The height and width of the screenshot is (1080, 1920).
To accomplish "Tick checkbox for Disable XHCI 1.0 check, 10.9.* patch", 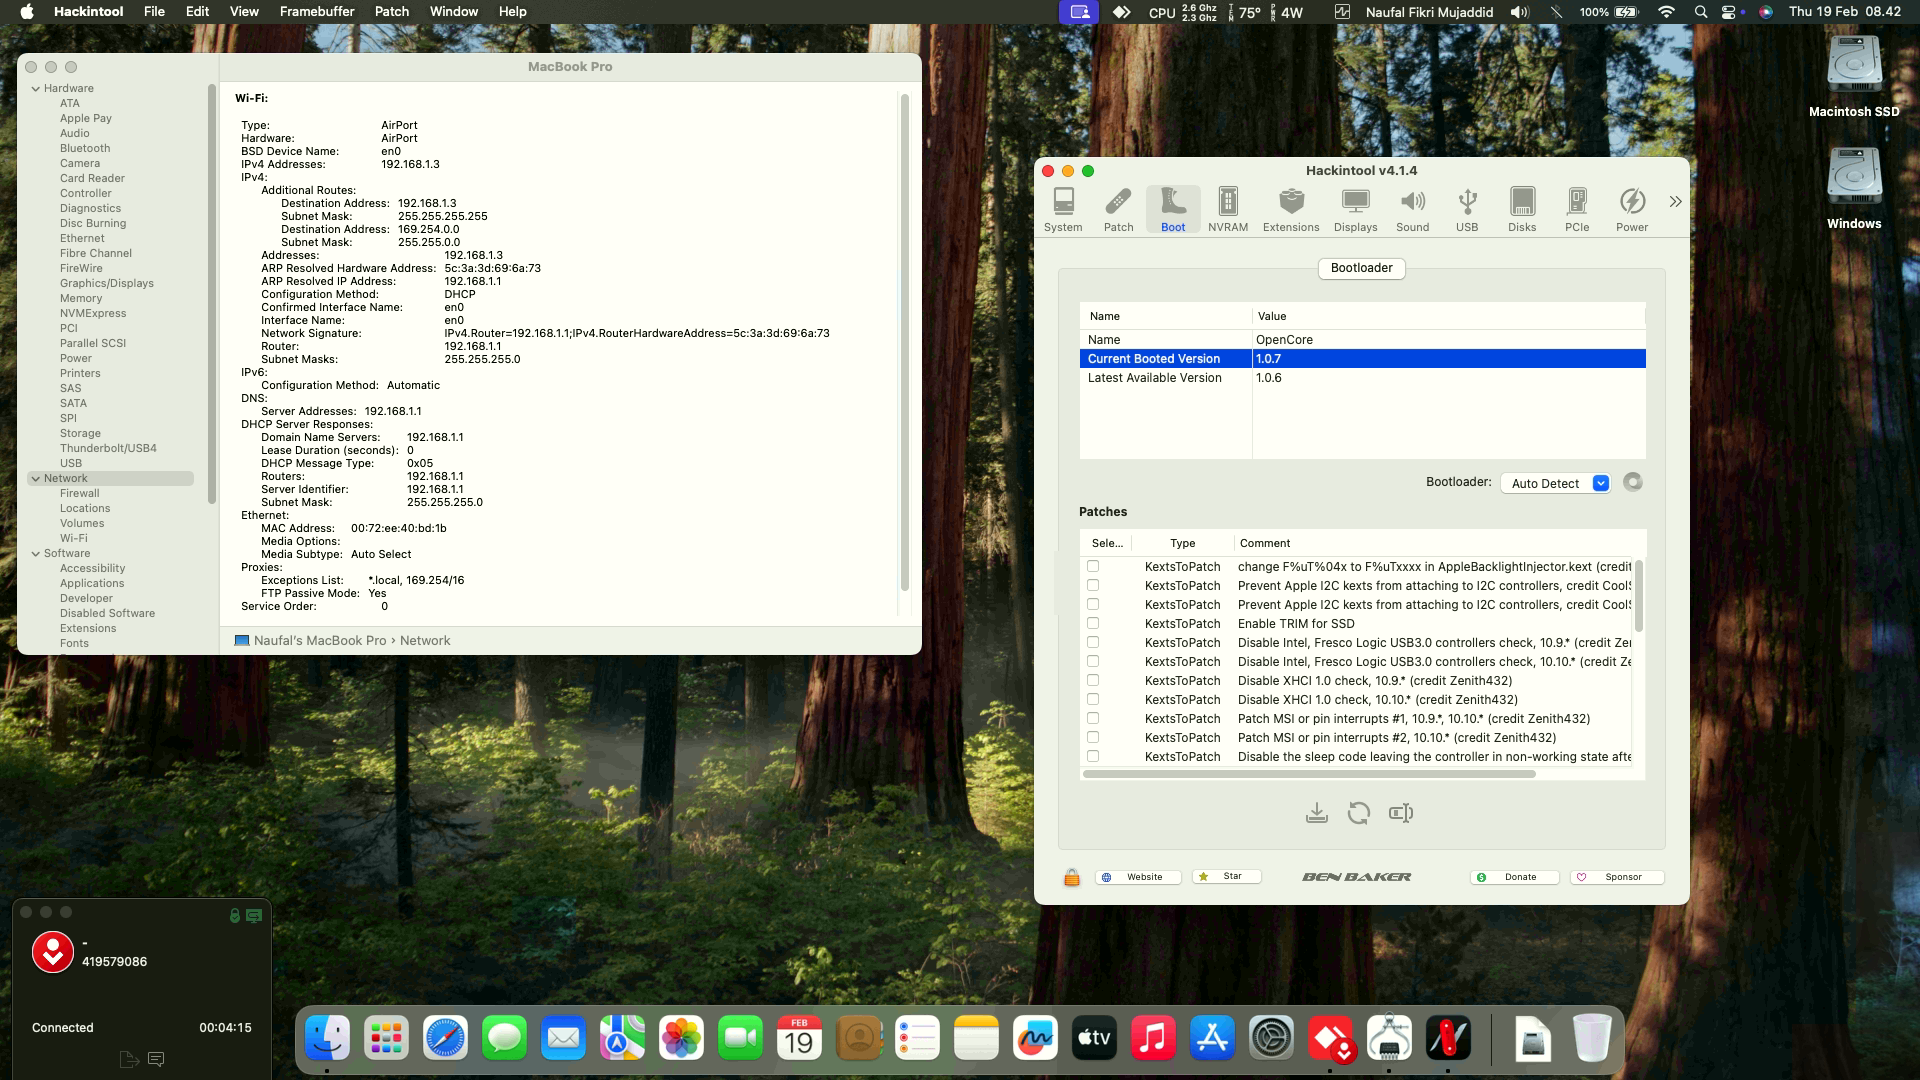I will point(1093,680).
